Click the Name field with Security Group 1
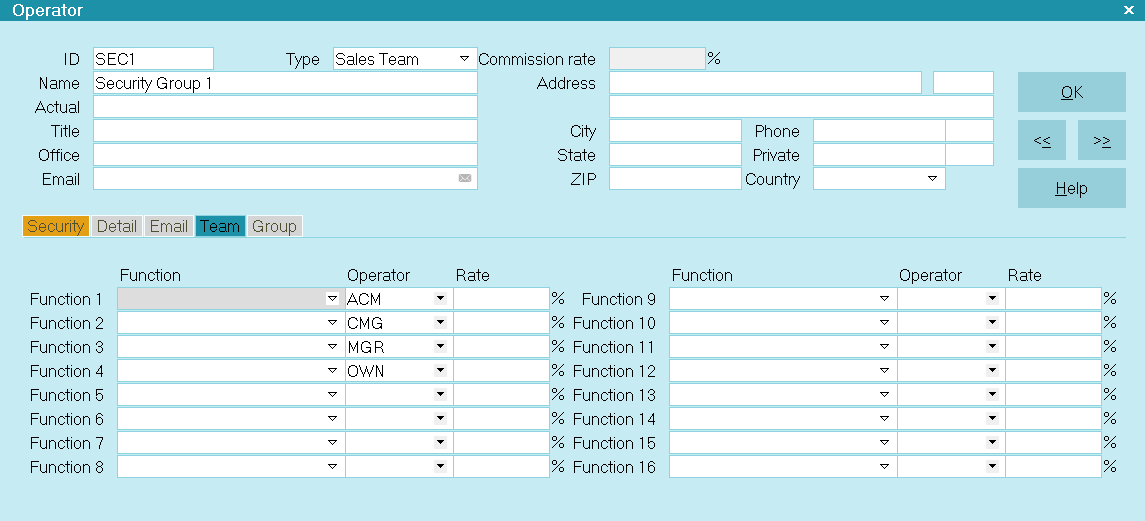Viewport: 1145px width, 521px height. pos(285,84)
